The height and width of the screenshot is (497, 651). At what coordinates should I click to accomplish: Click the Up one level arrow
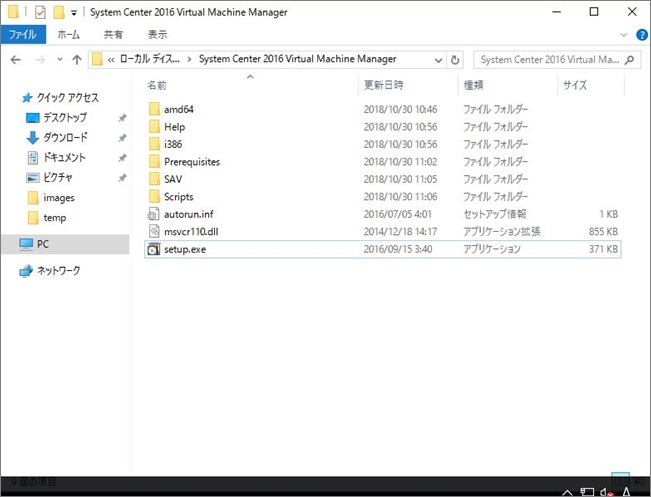tap(77, 60)
